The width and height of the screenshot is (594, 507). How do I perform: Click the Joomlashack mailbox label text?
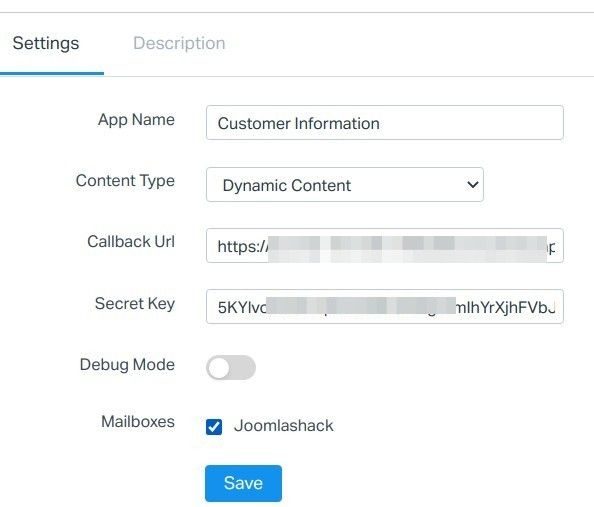click(x=284, y=426)
